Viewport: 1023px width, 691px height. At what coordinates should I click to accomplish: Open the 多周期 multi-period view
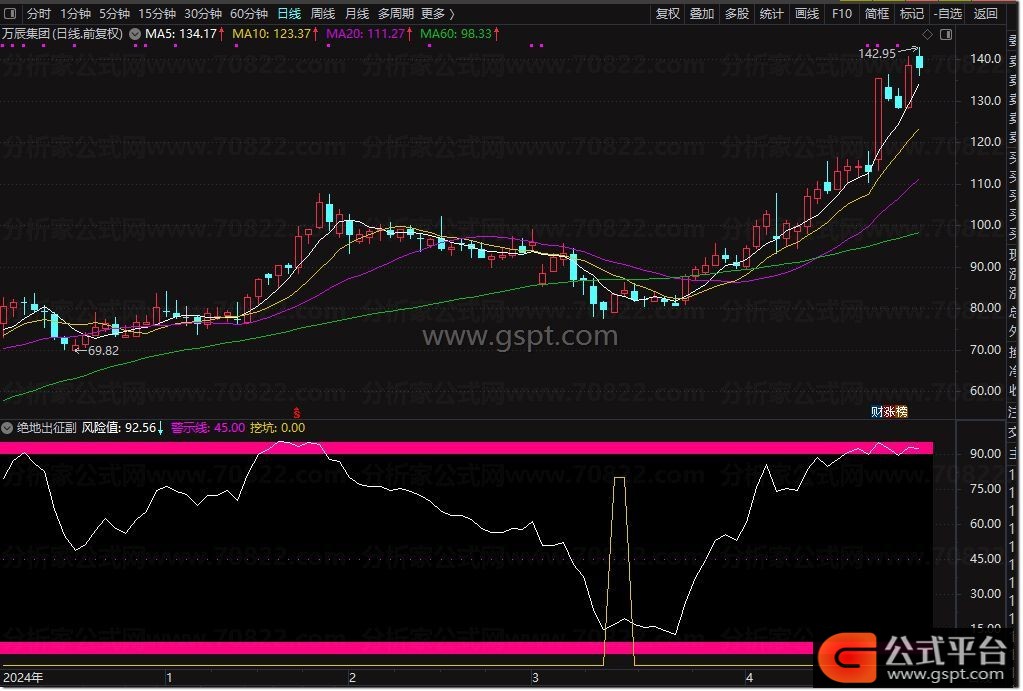pyautogui.click(x=395, y=13)
